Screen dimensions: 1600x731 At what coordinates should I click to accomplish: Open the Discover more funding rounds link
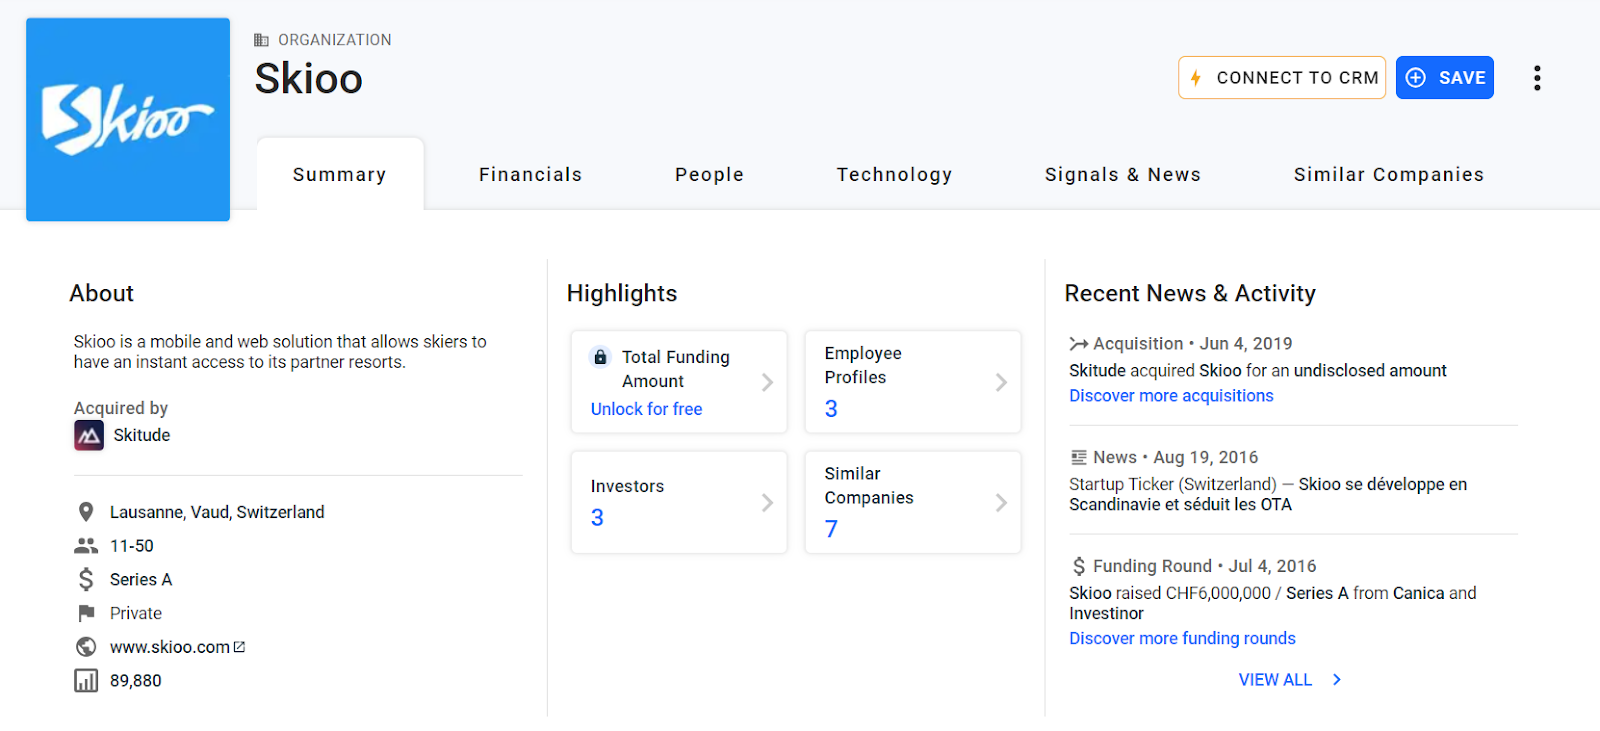[x=1182, y=639]
